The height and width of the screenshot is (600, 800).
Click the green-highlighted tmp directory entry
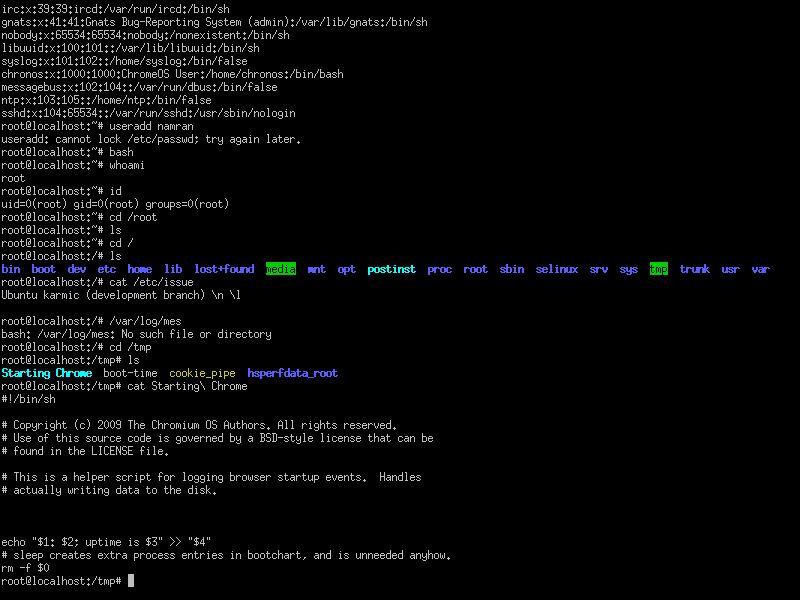coord(658,269)
